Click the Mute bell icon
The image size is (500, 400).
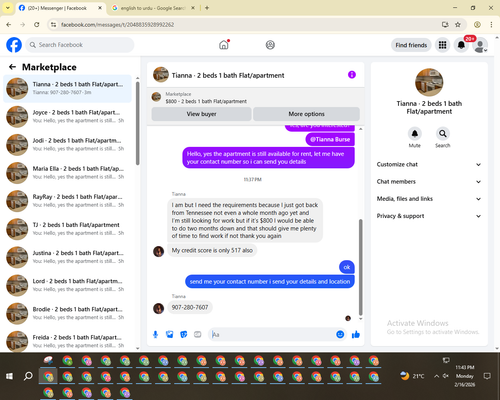coord(414,134)
